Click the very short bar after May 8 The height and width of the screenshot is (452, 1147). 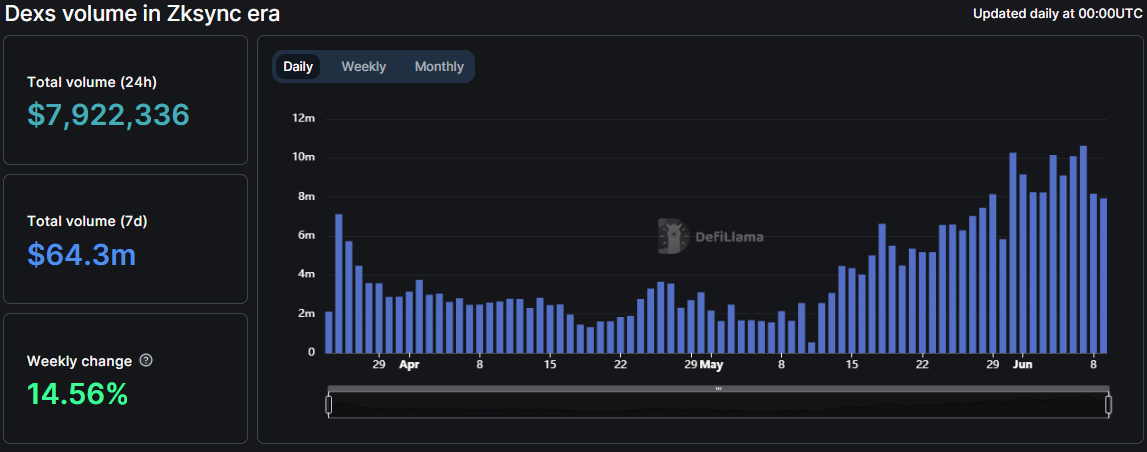click(x=811, y=347)
